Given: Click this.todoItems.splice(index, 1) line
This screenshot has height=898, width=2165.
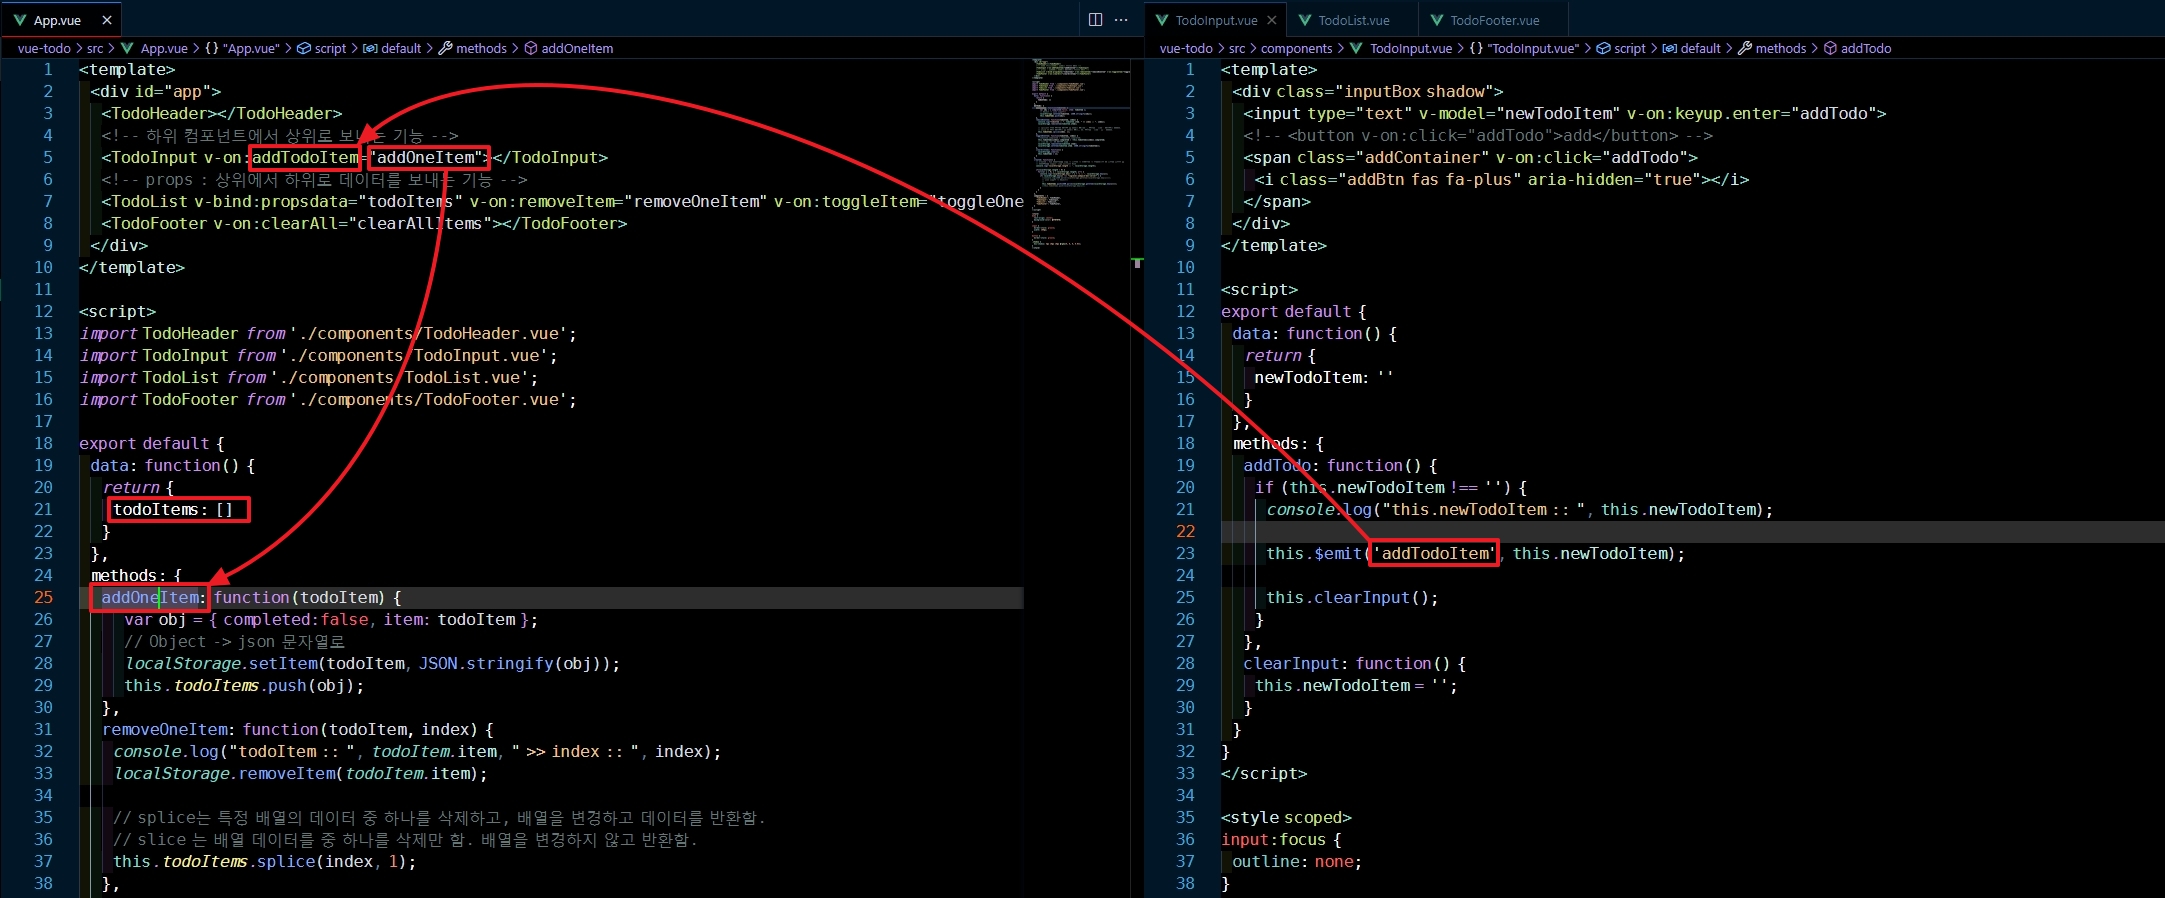Looking at the screenshot, I should click(264, 861).
